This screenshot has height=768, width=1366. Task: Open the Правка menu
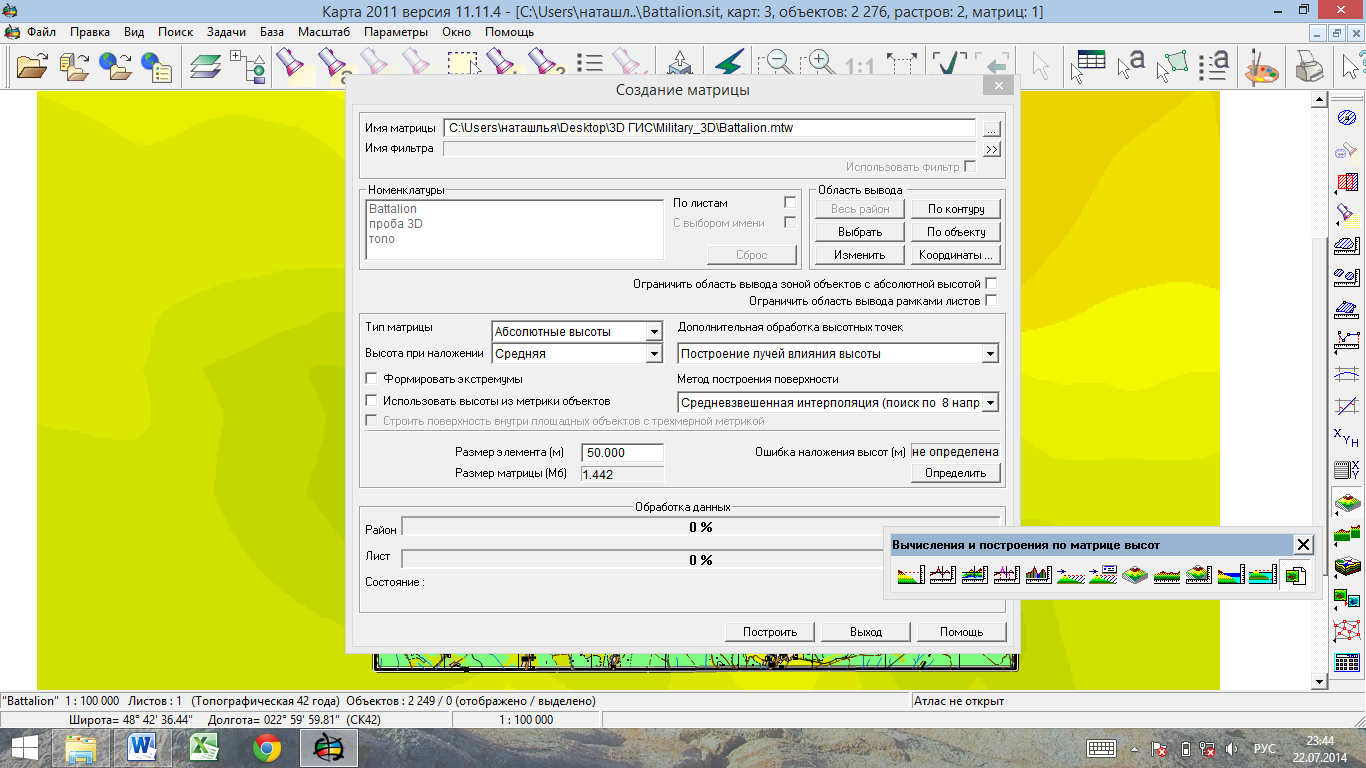[x=90, y=32]
